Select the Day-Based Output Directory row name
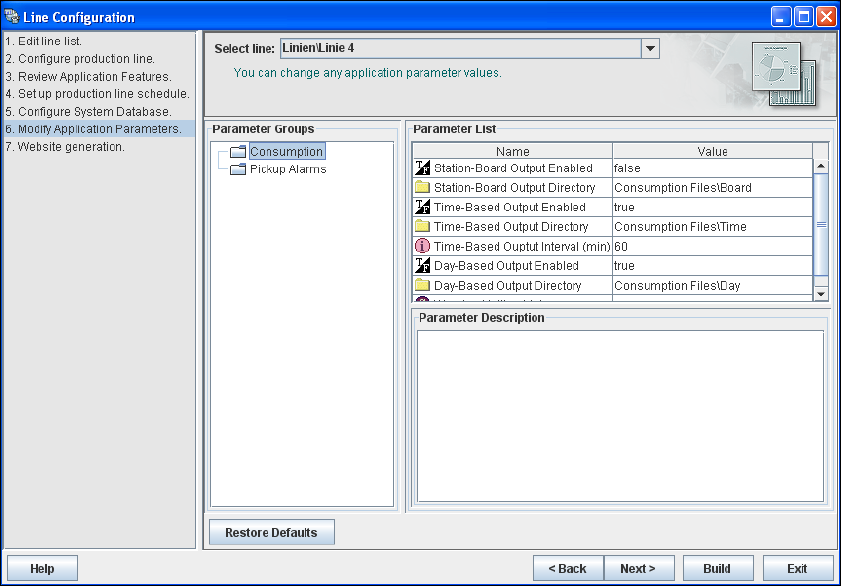841x586 pixels. pos(507,285)
